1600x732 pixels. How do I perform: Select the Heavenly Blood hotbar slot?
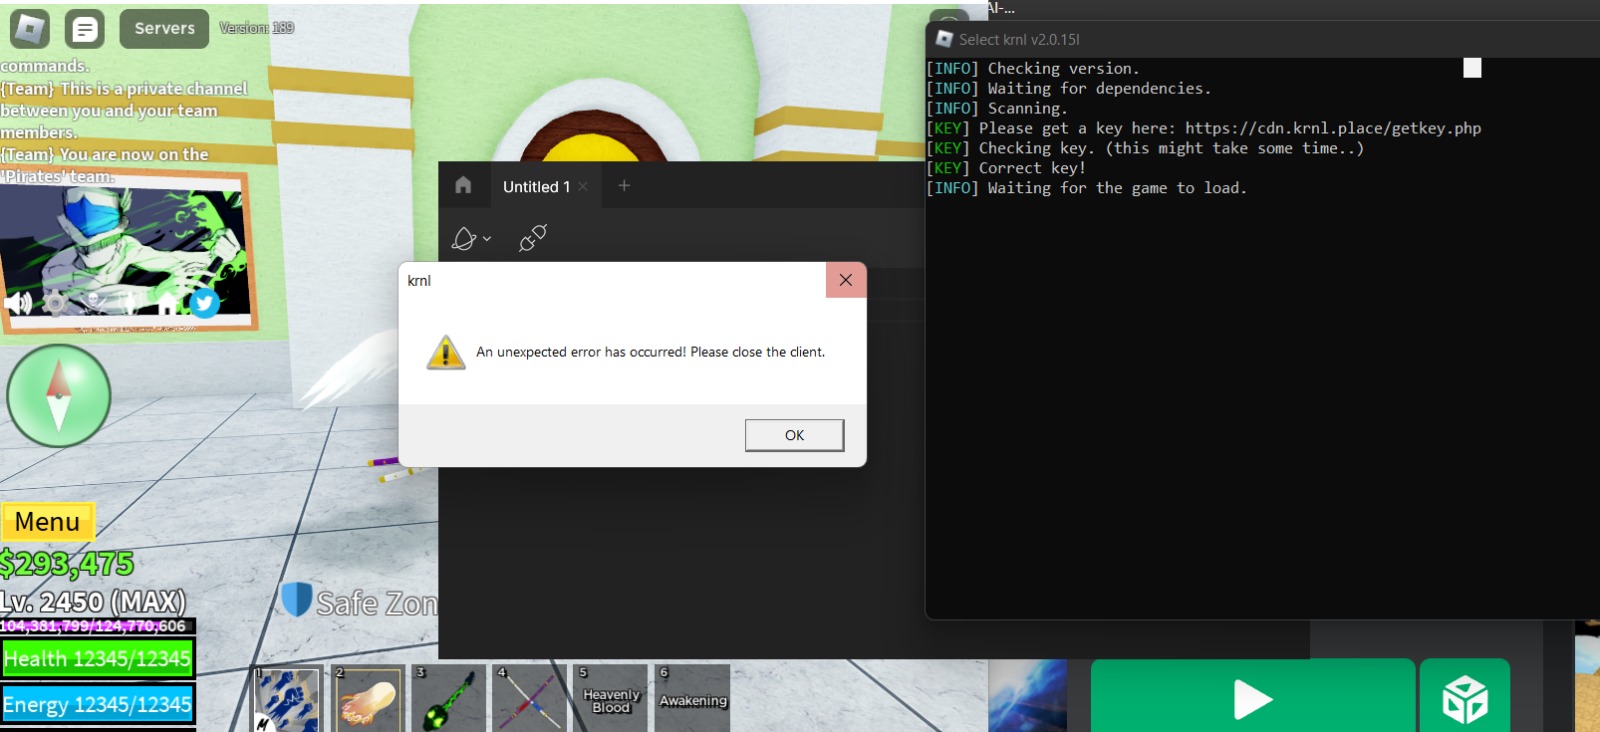pyautogui.click(x=611, y=698)
